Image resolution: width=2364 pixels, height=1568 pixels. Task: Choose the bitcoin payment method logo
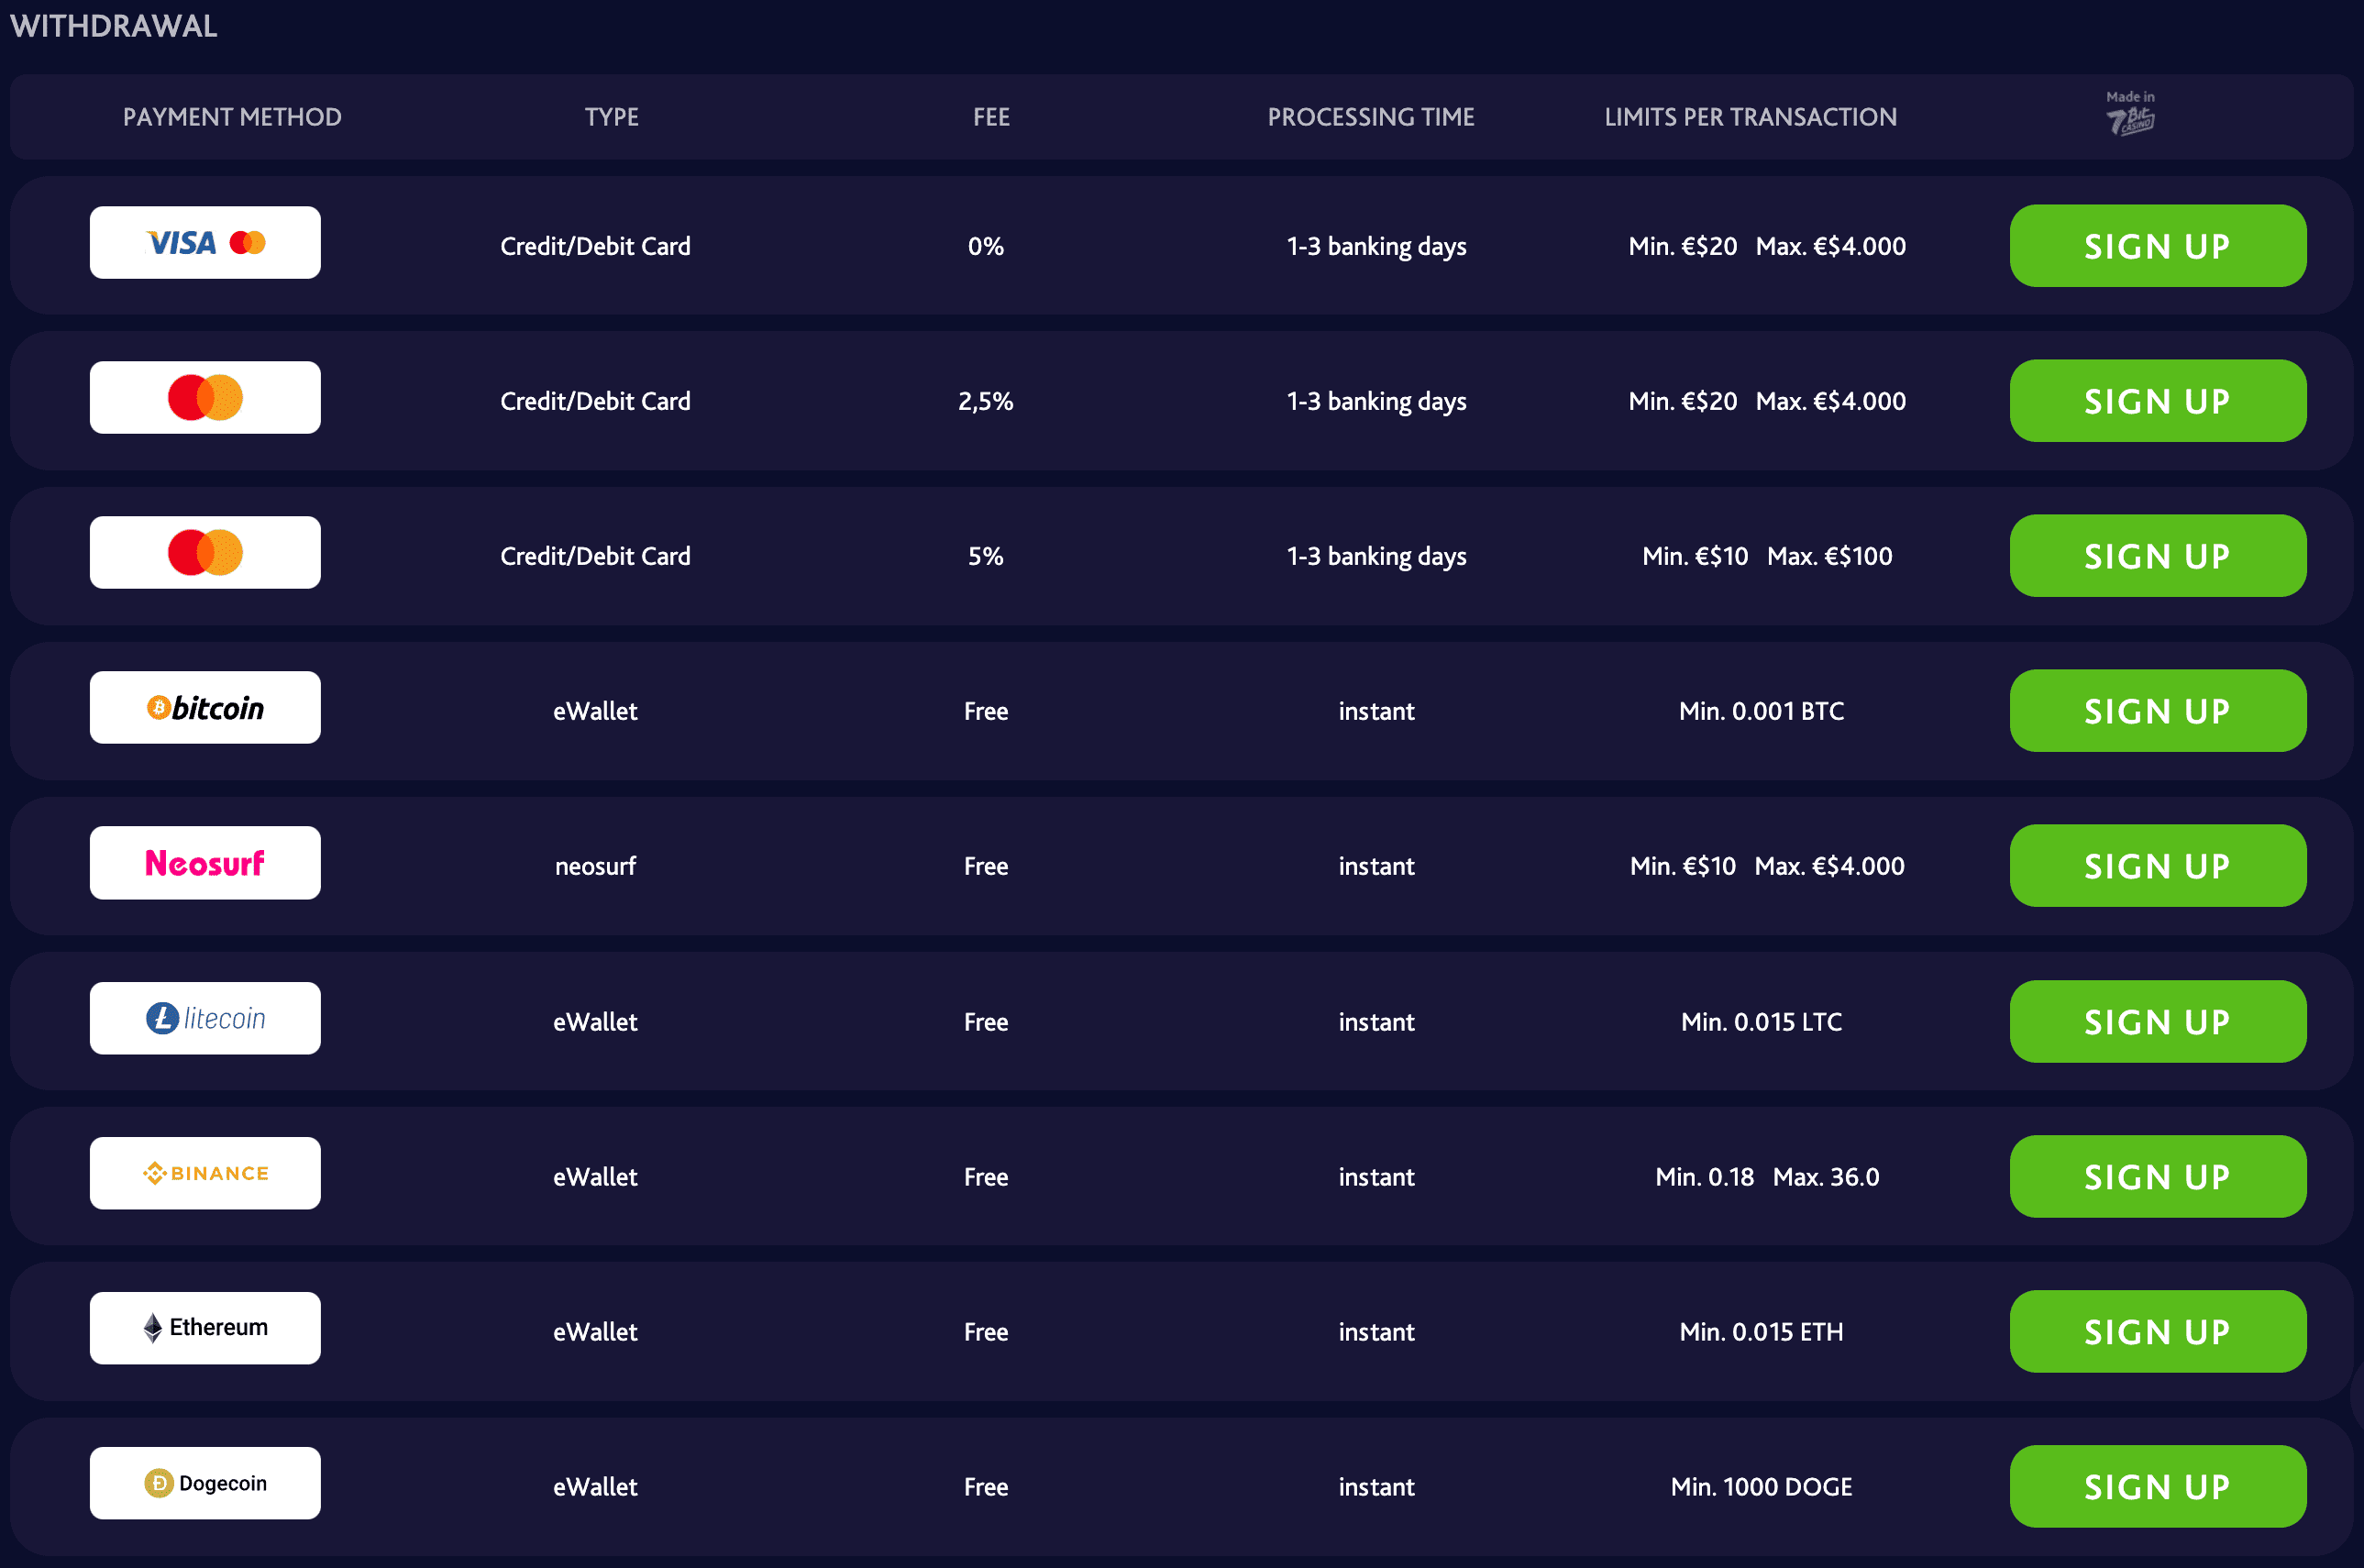[205, 708]
